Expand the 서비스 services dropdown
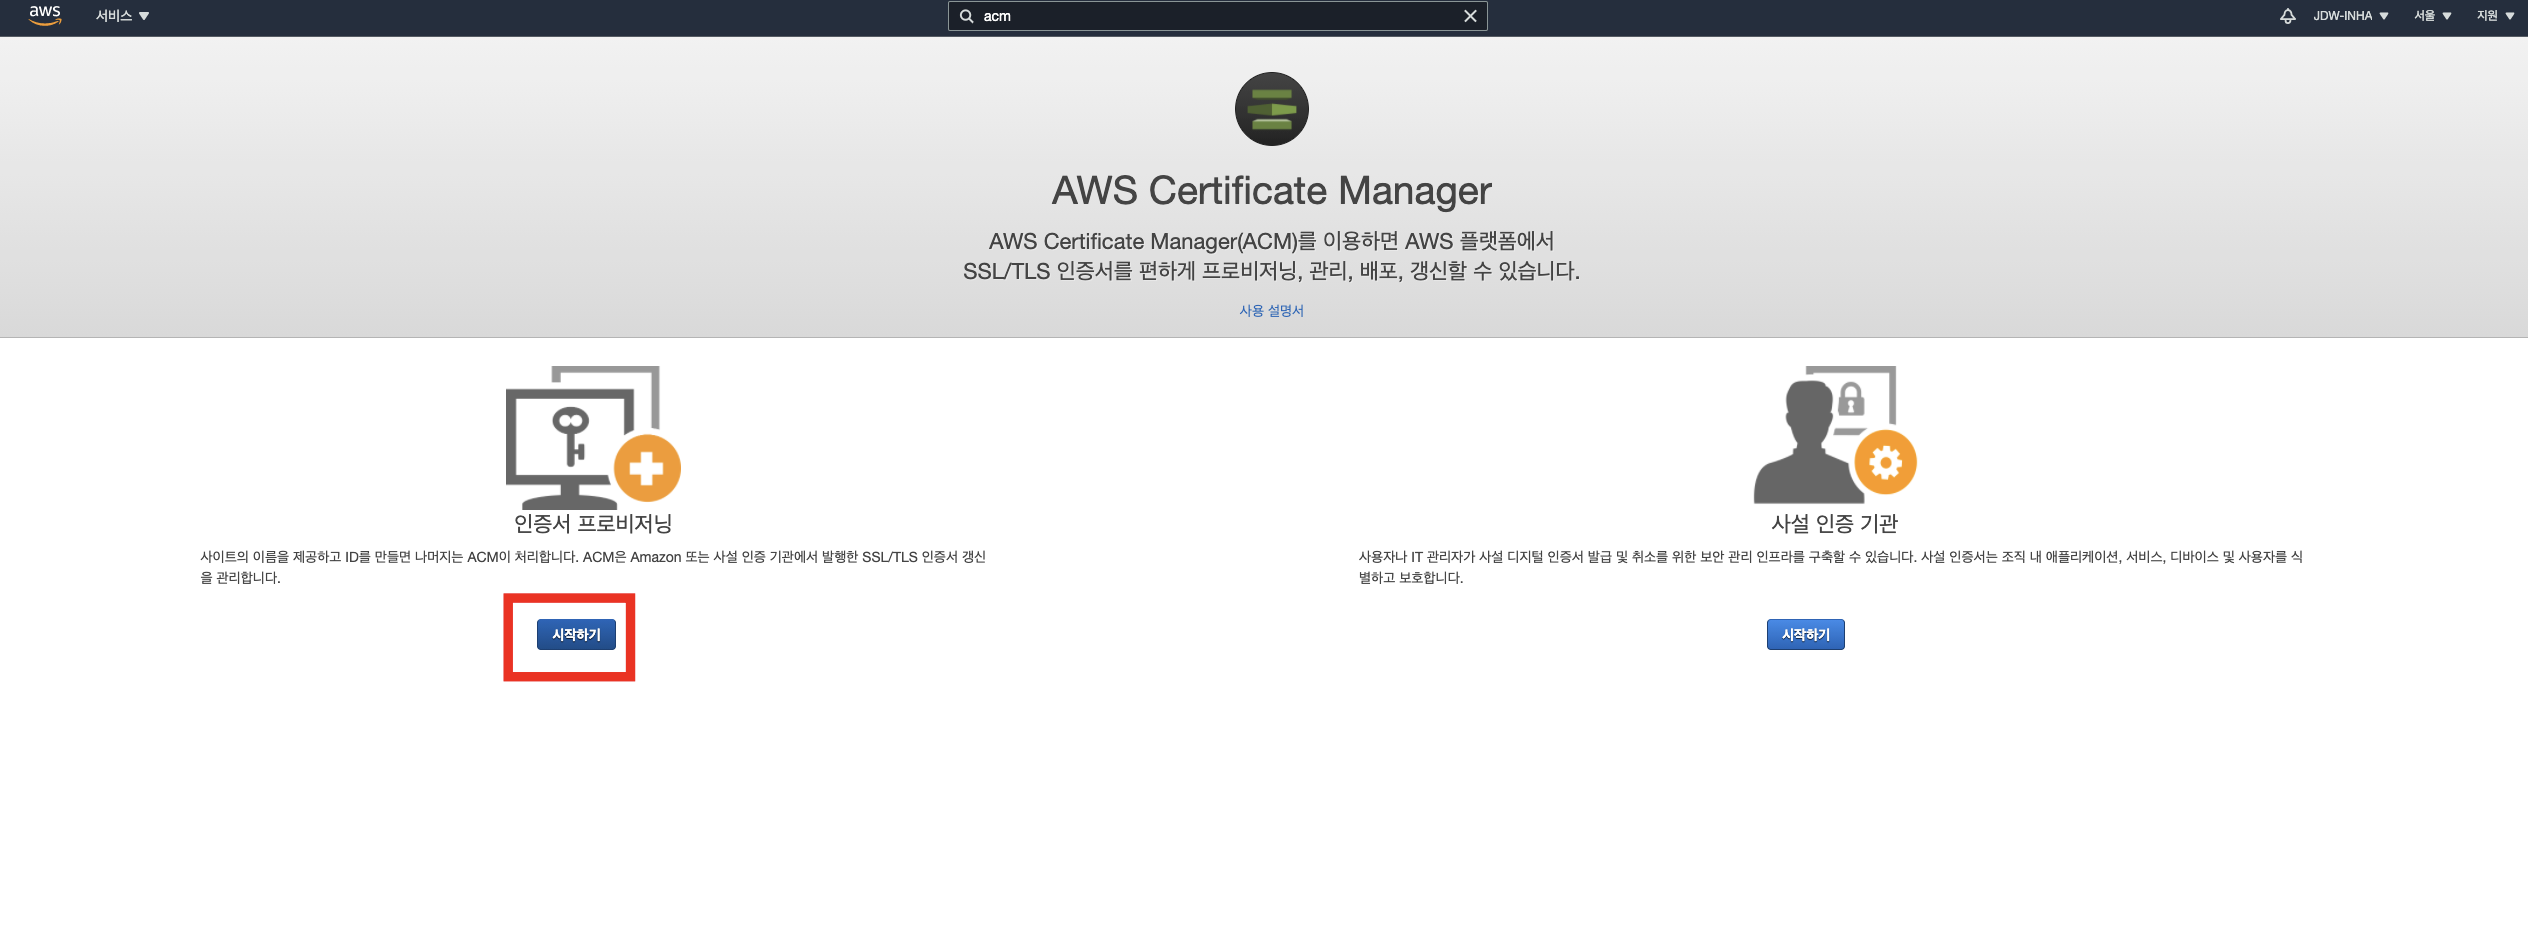 coord(122,16)
